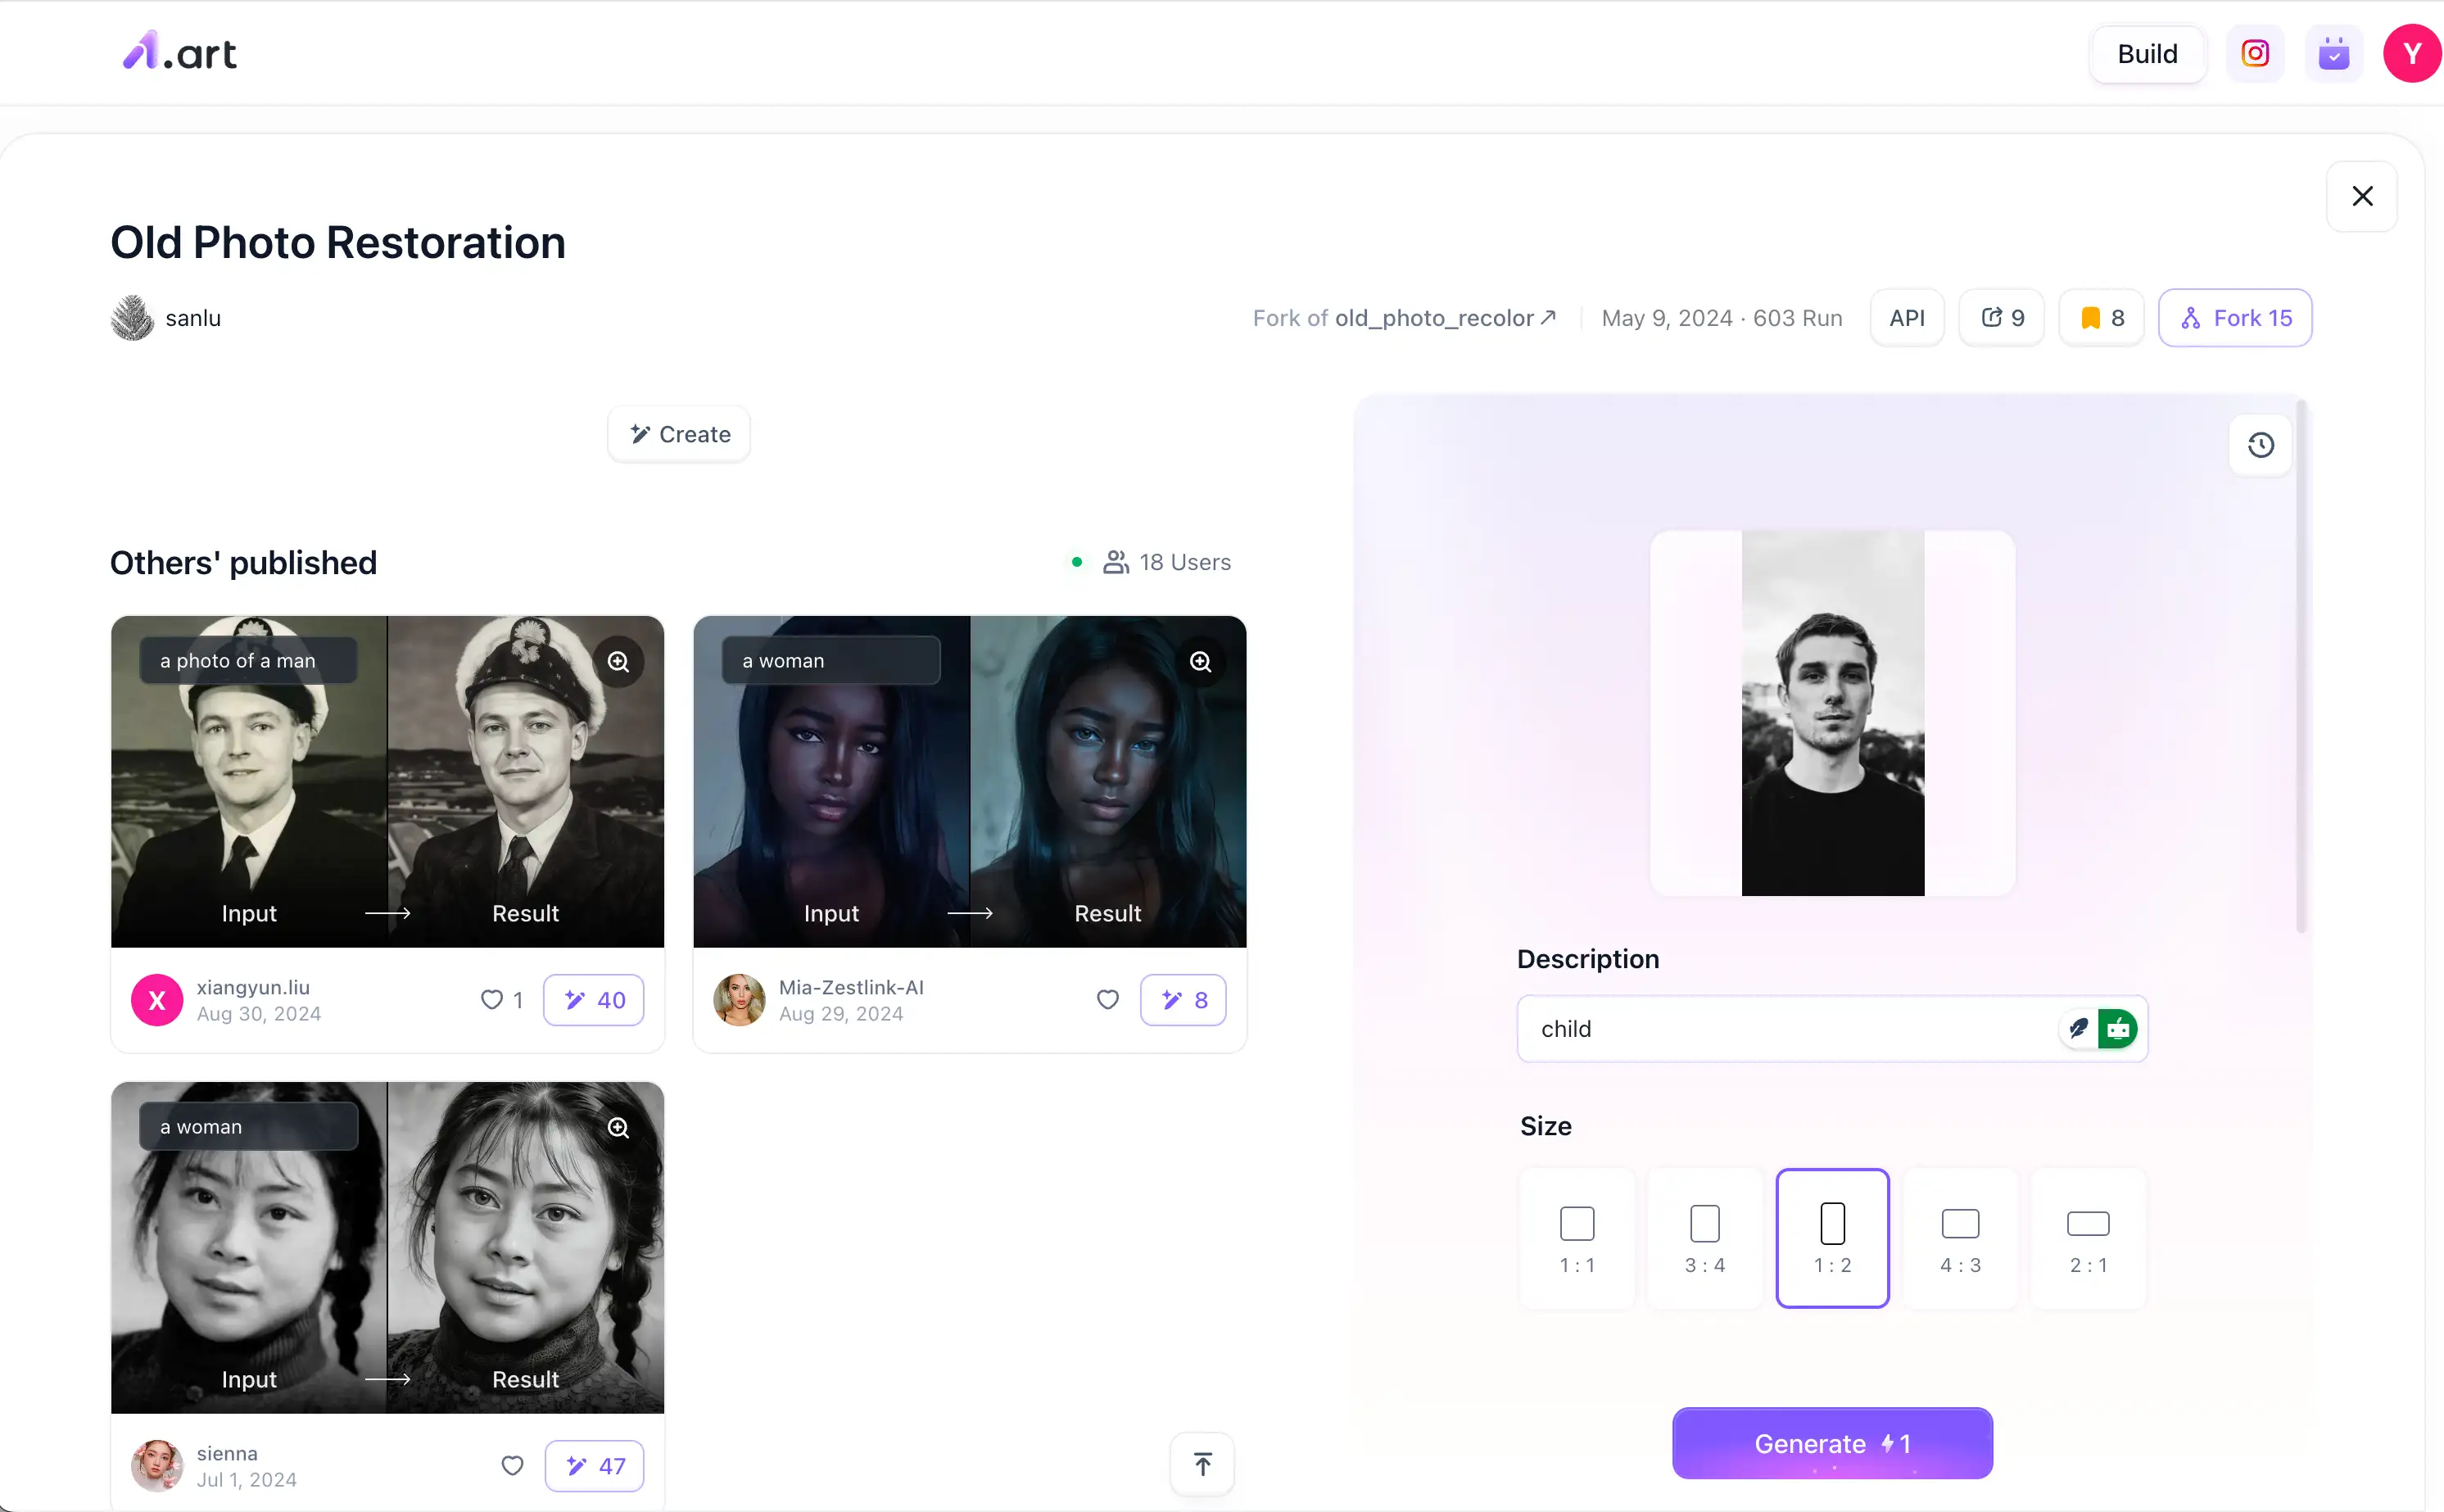Image resolution: width=2444 pixels, height=1512 pixels.
Task: Click the feather prompt enhance icon
Action: pos(2079,1028)
